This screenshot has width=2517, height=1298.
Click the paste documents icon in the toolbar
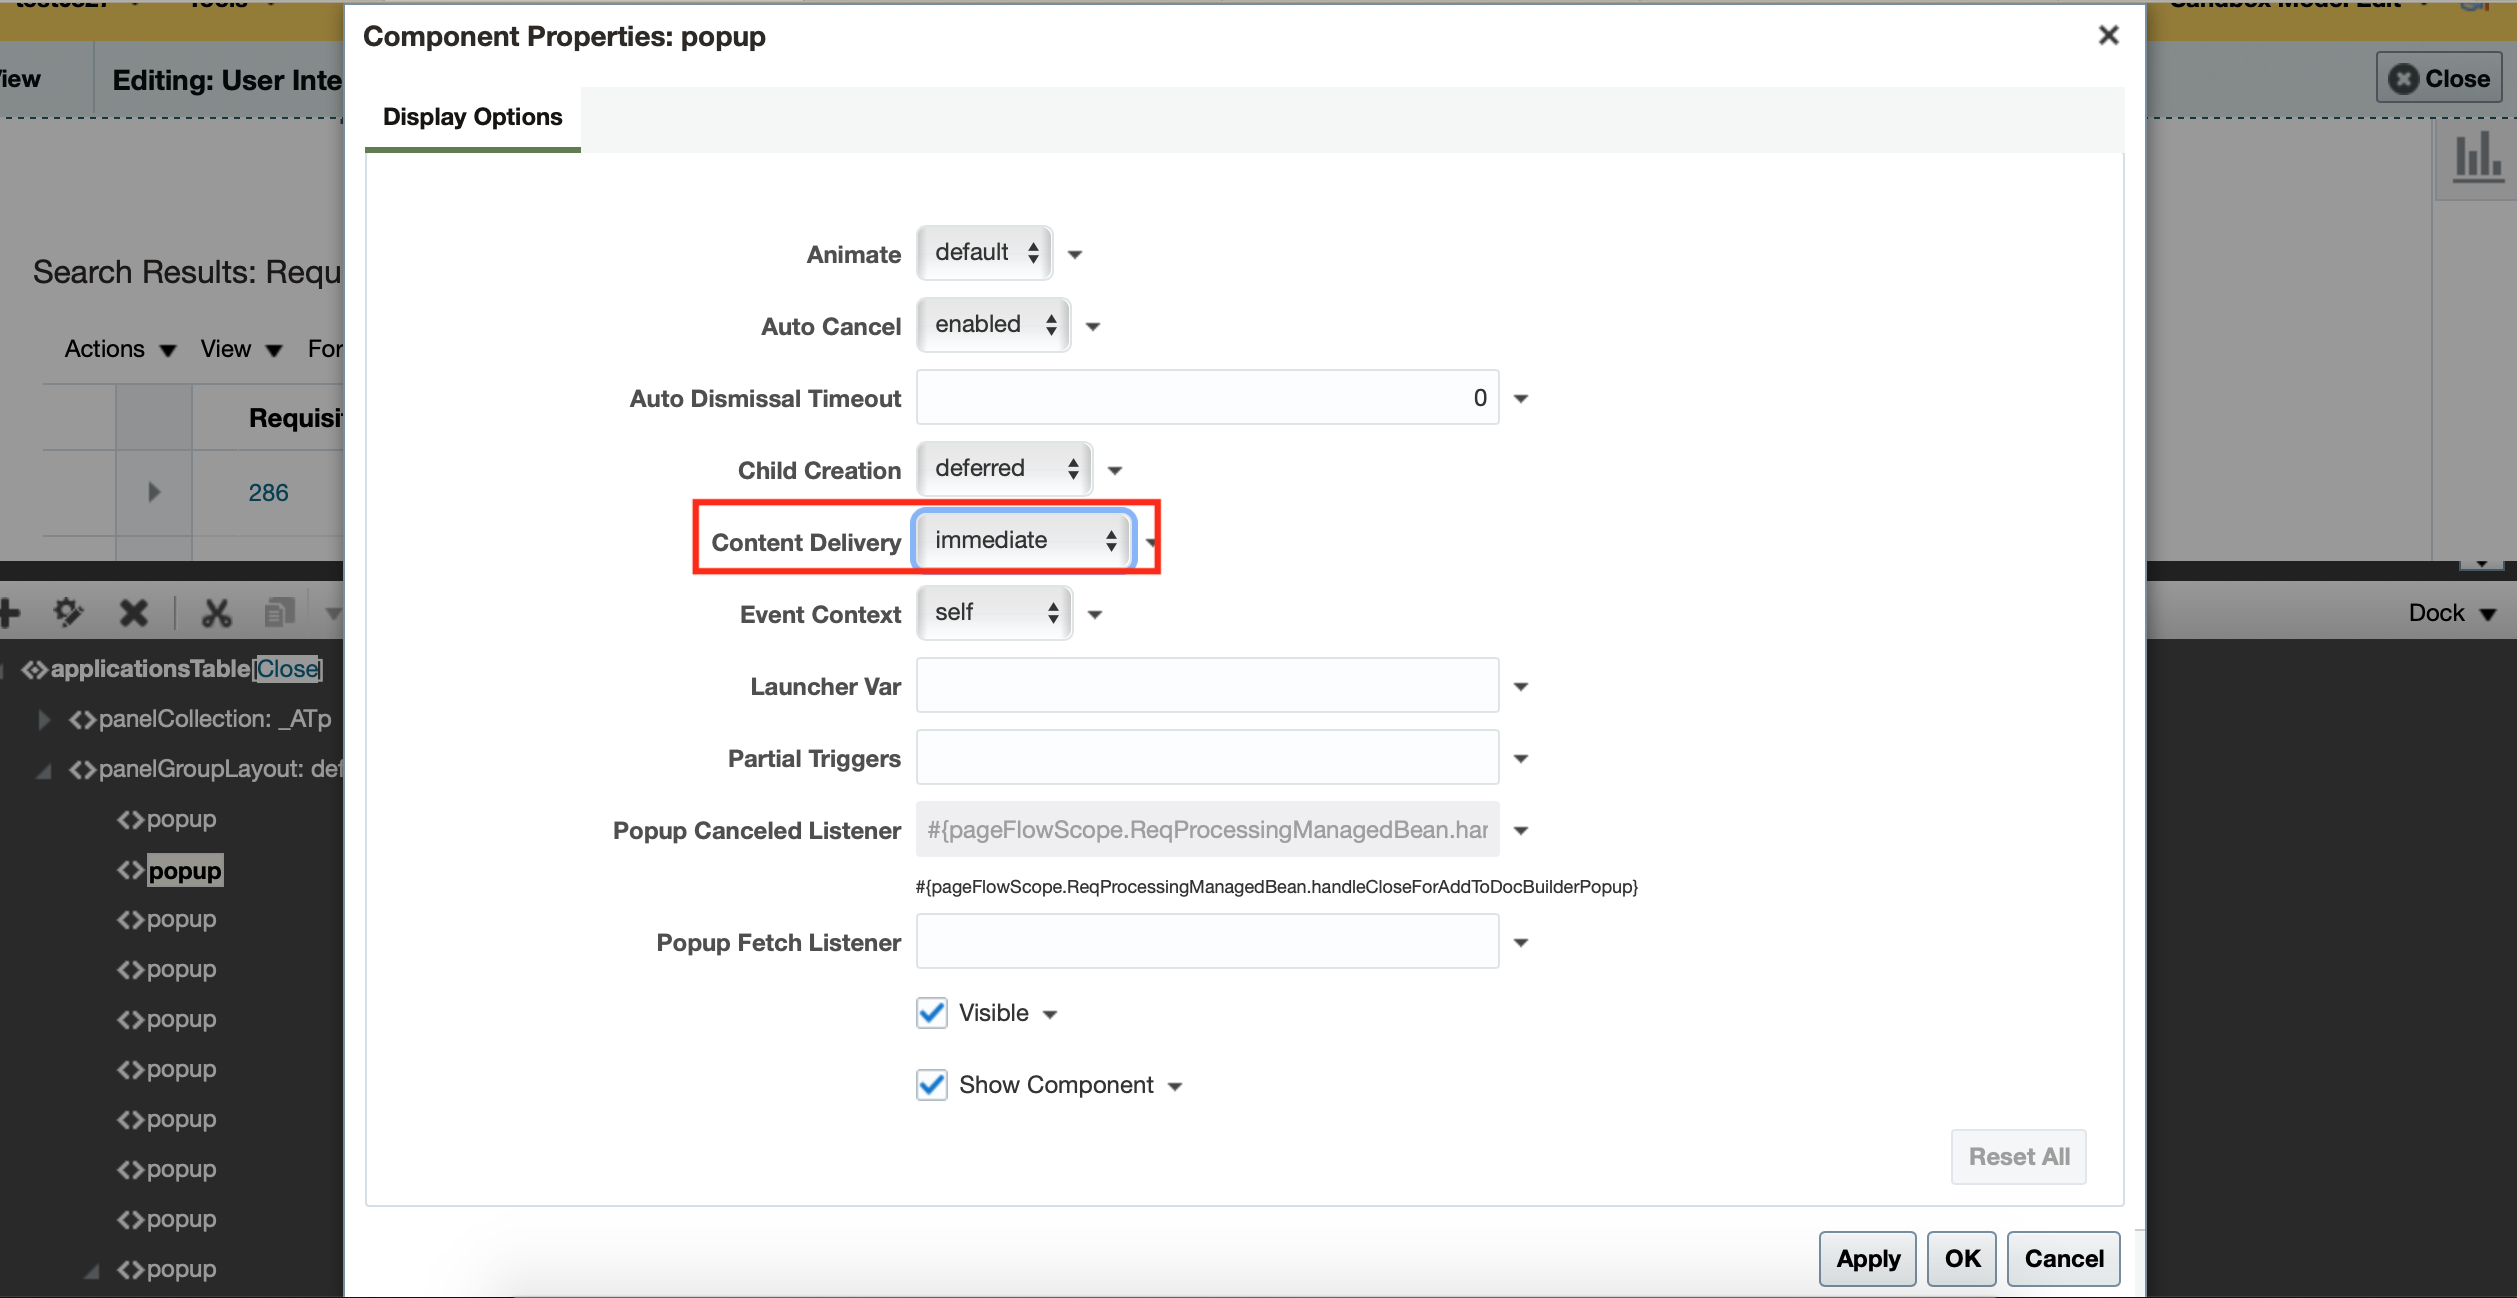tap(279, 612)
